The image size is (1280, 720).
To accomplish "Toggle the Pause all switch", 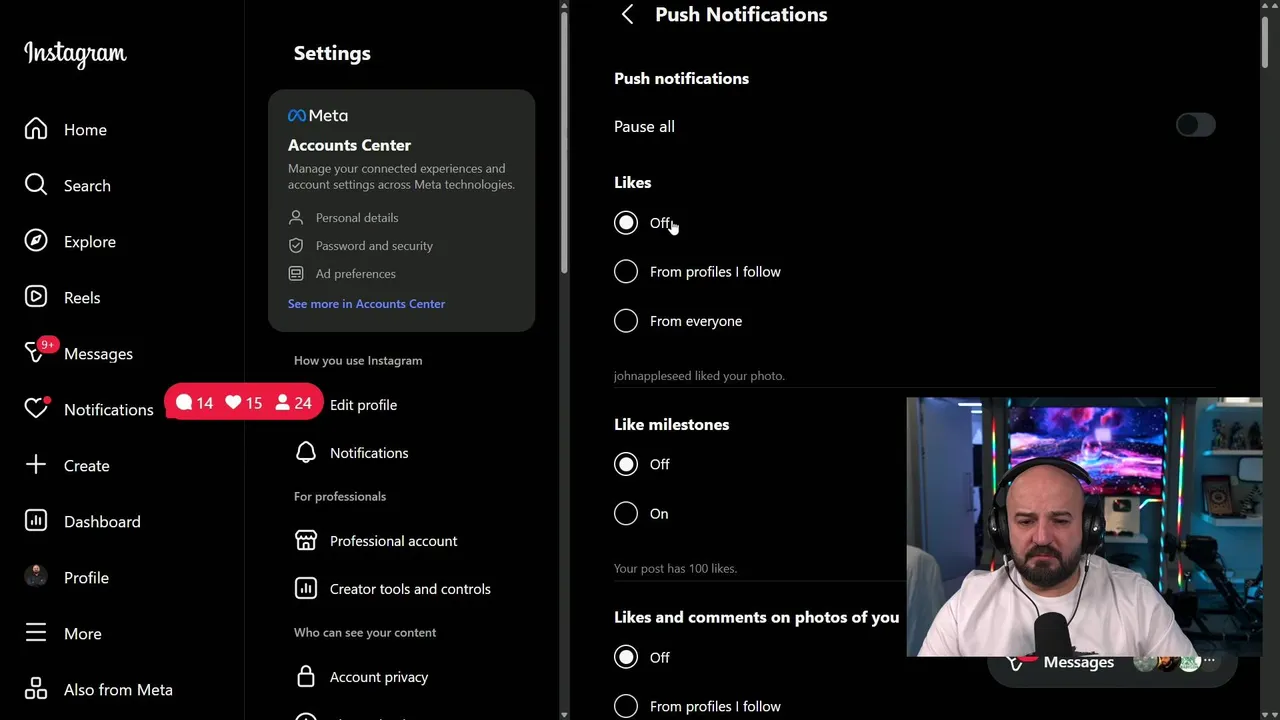I will point(1195,125).
